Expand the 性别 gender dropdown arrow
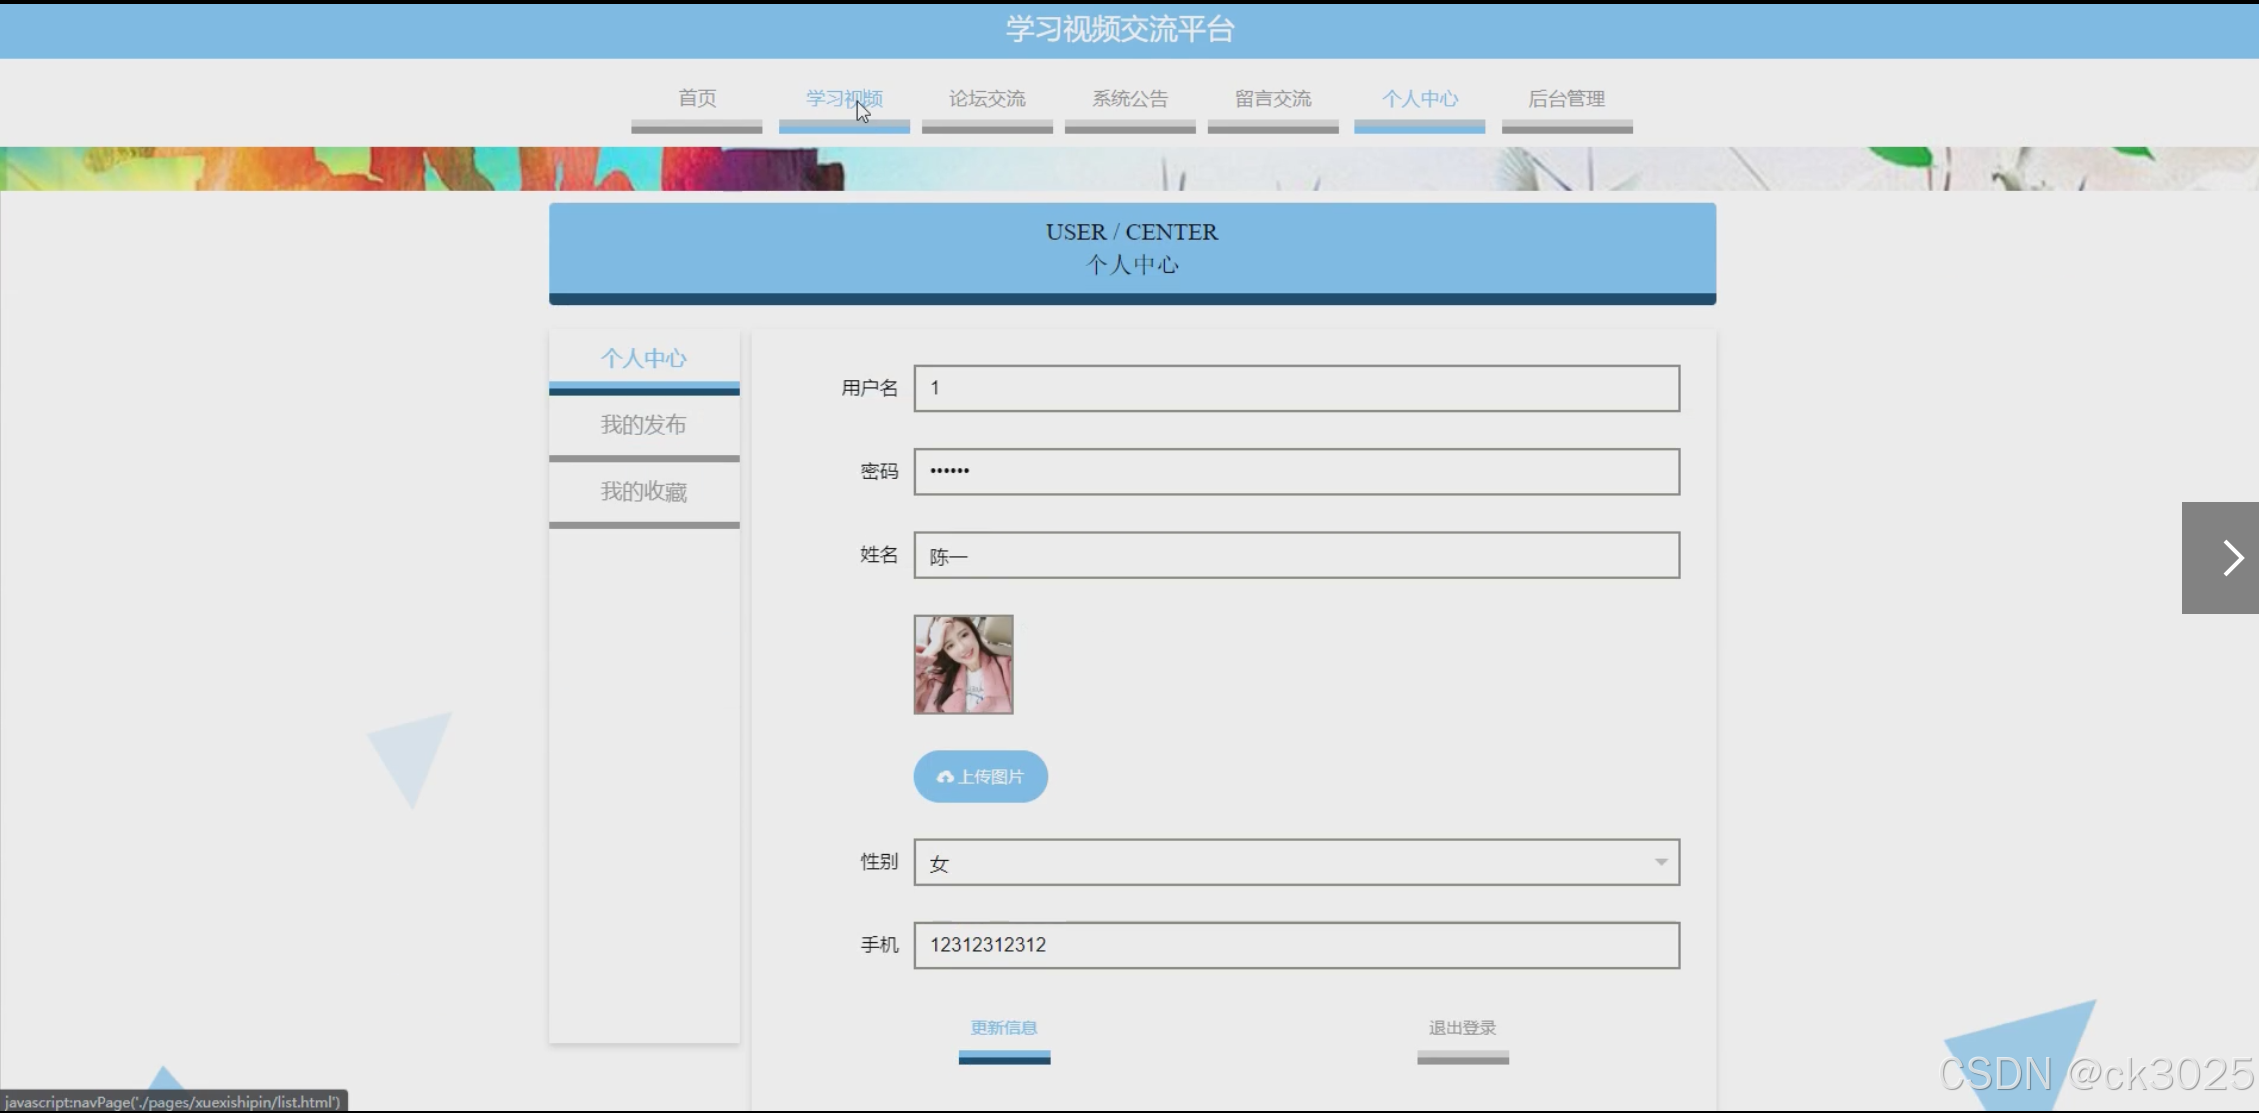Screen dimensions: 2259x1113 click(x=1660, y=862)
